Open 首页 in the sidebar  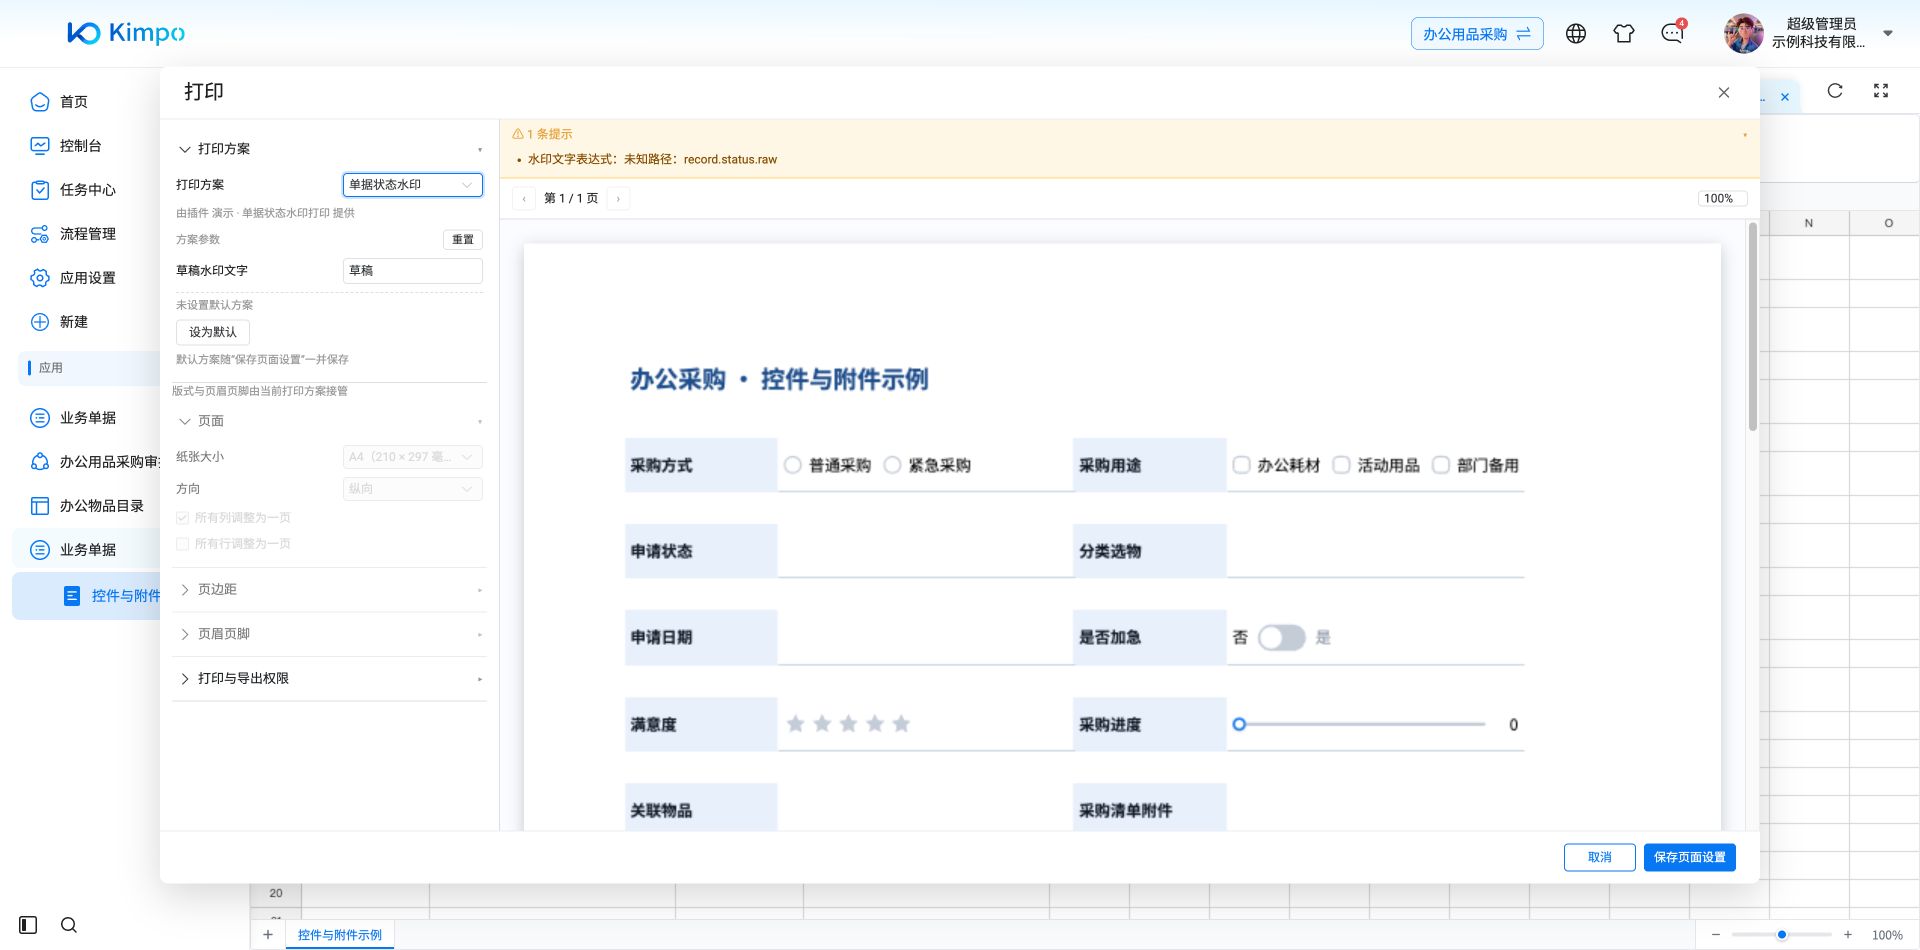pyautogui.click(x=74, y=102)
